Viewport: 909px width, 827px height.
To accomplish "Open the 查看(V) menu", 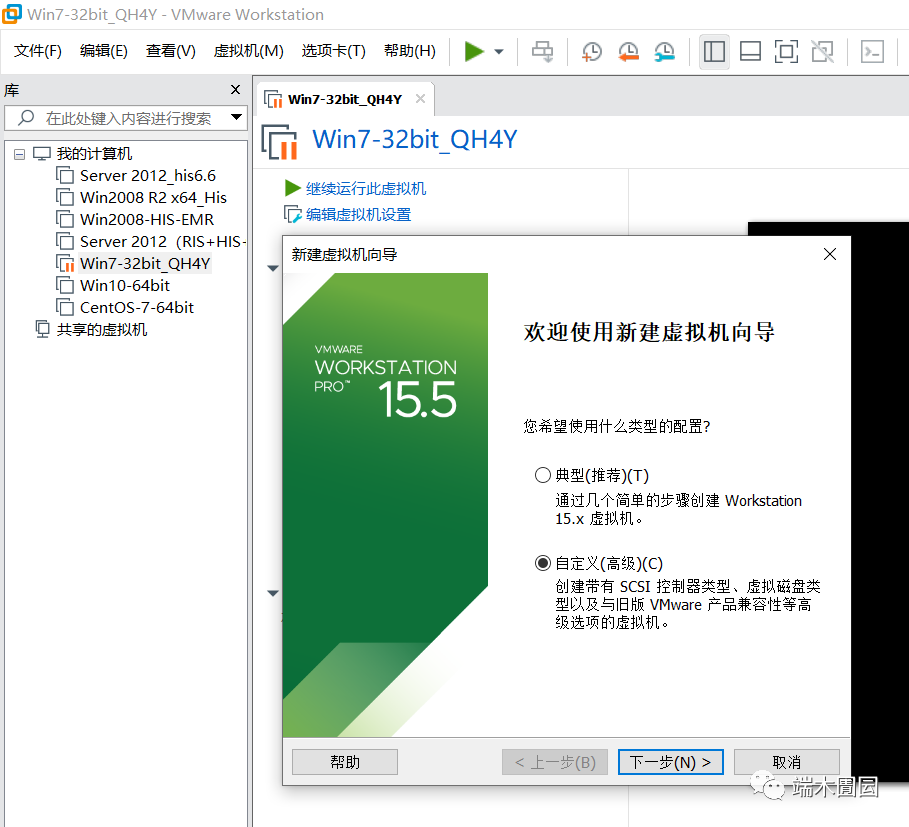I will click(x=170, y=51).
